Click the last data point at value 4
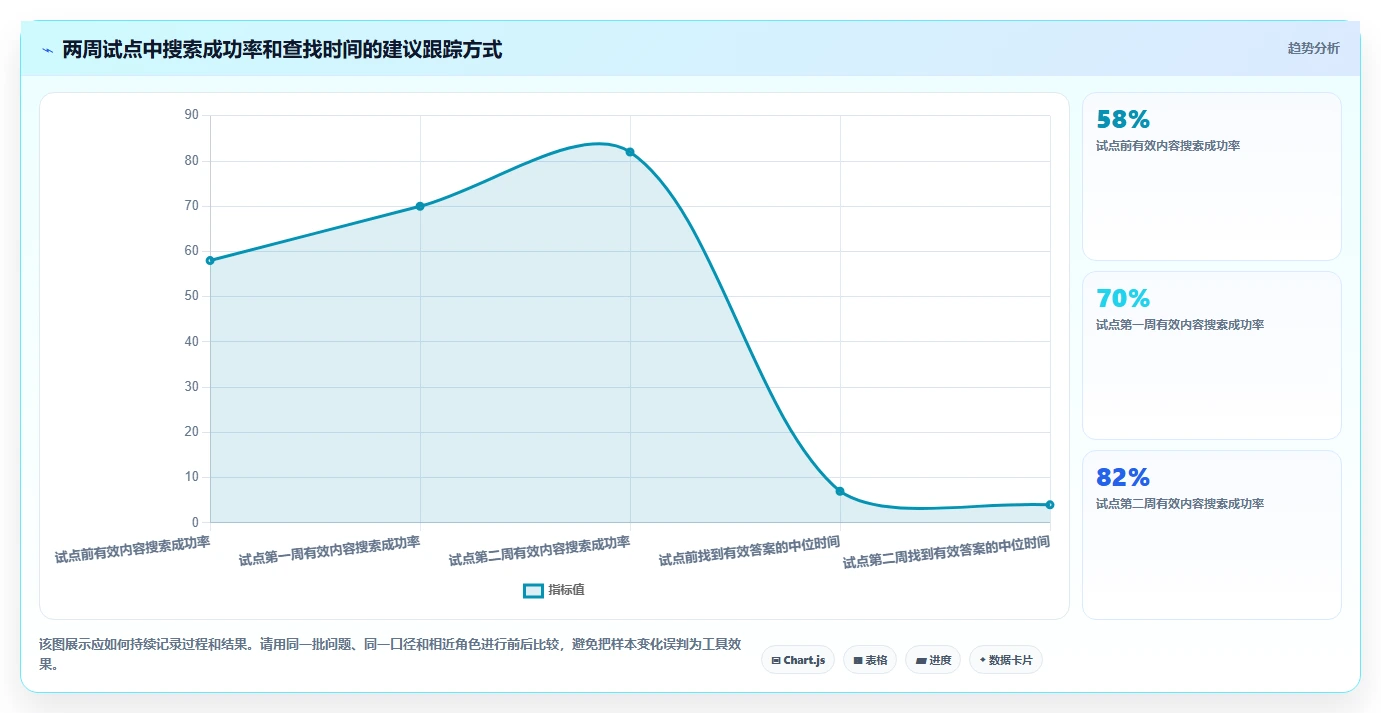Viewport: 1381px width, 713px height. [1050, 504]
